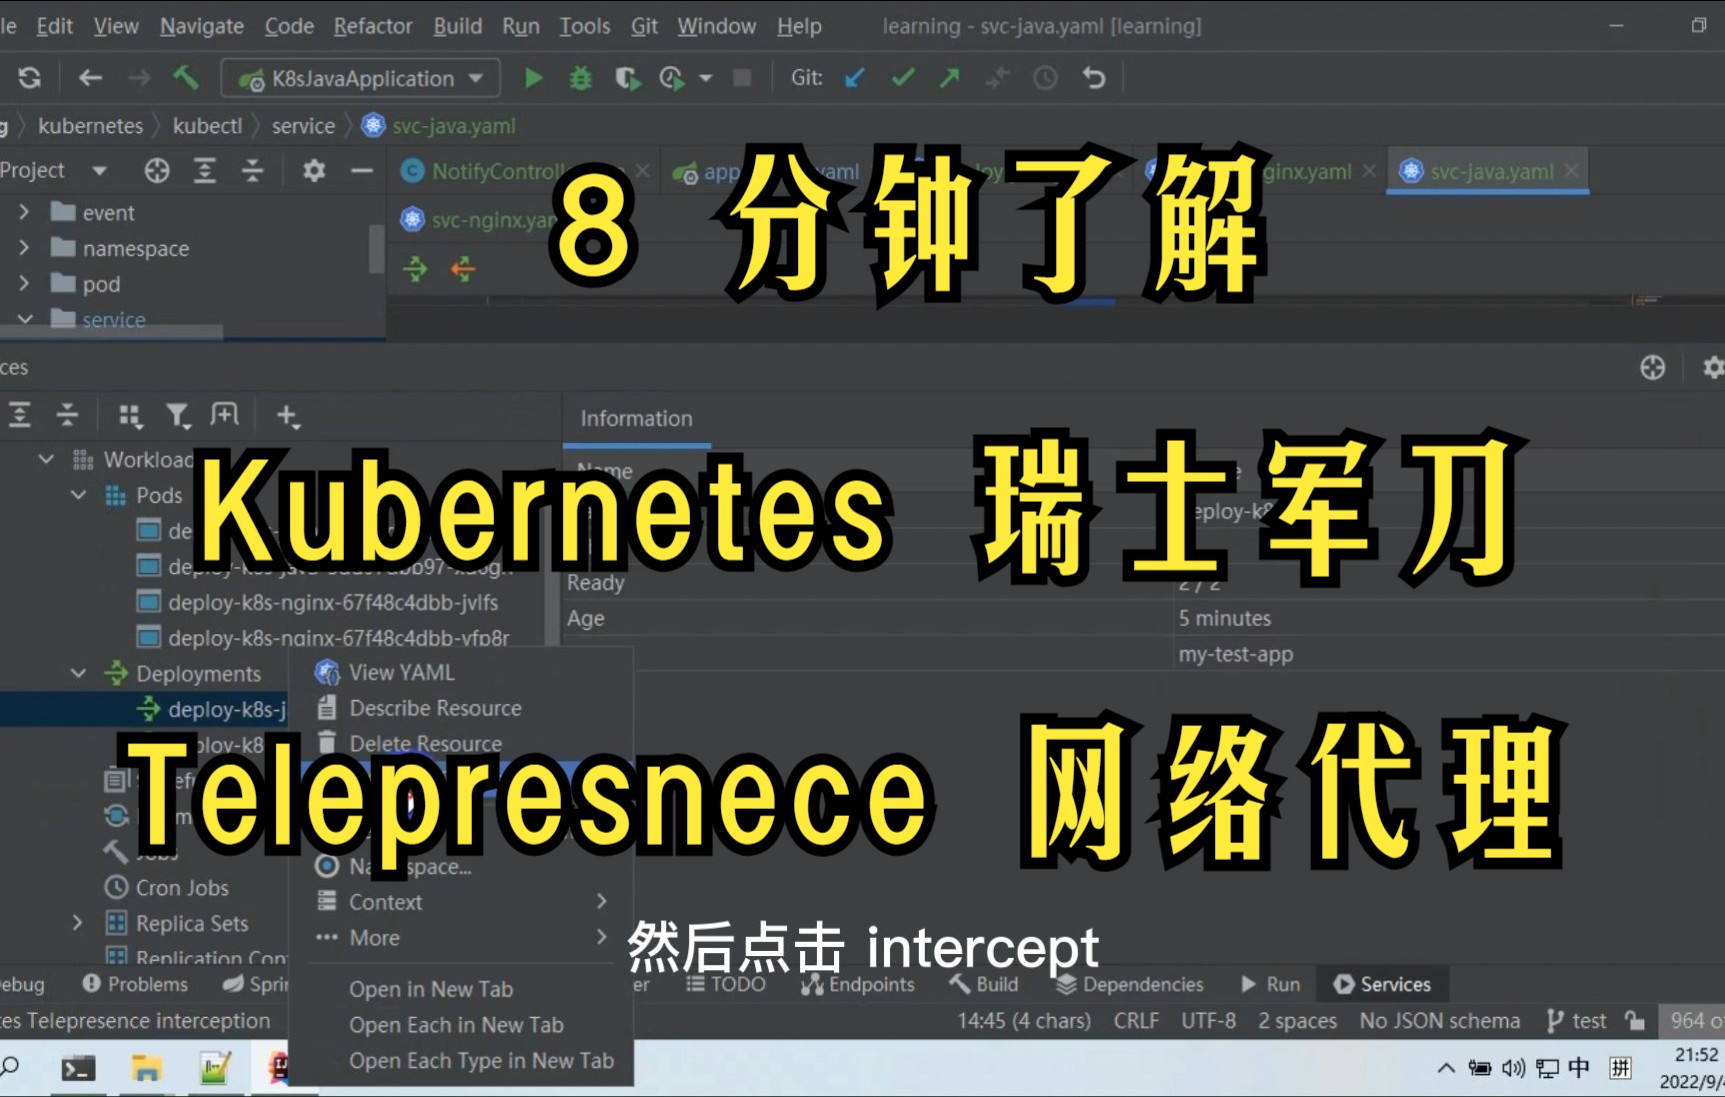Locate opened file with Project crosshair icon

coord(157,171)
